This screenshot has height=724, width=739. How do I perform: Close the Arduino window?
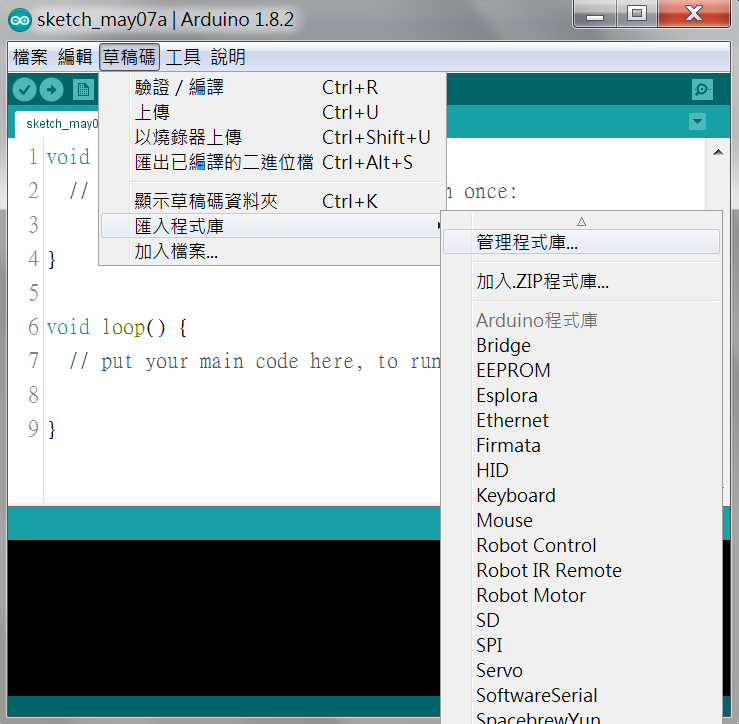coord(694,14)
